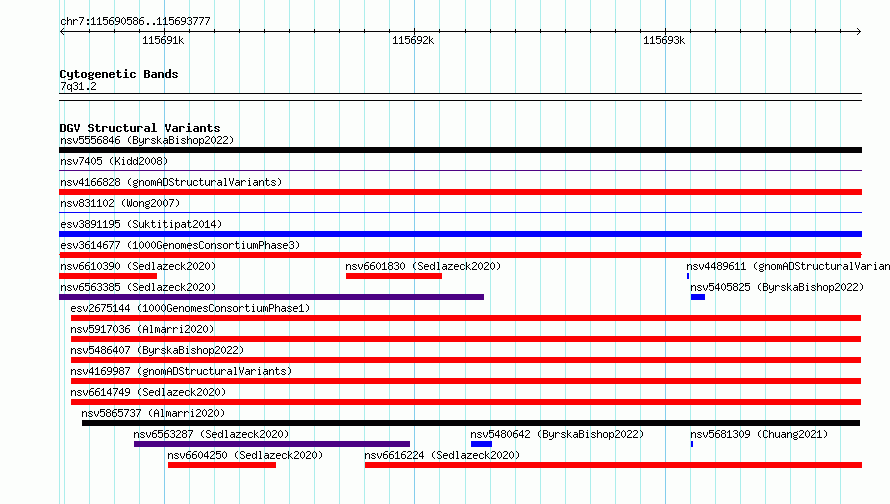Select the red nsv6614749 variant bar
890x504 pixels.
(466, 402)
